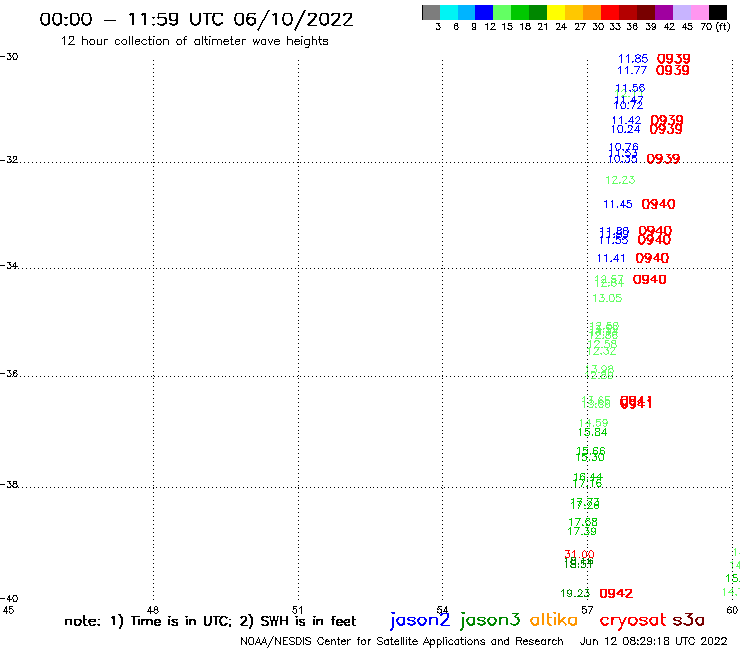Click the longitude axis label 60

tap(732, 610)
